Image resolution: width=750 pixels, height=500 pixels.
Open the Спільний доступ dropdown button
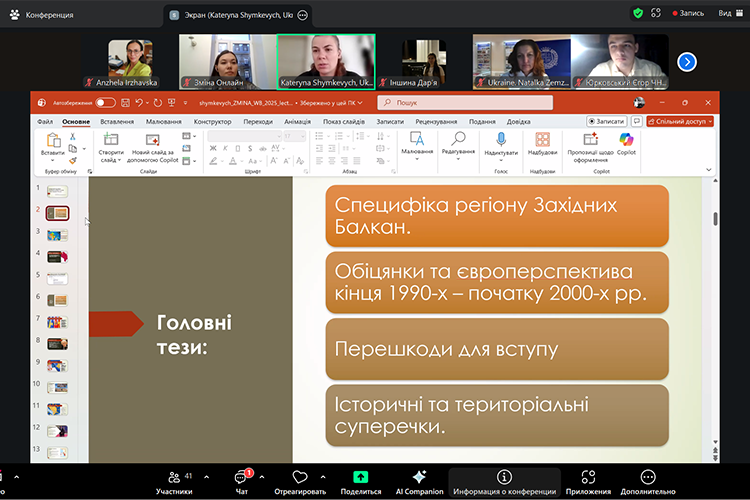coord(683,121)
